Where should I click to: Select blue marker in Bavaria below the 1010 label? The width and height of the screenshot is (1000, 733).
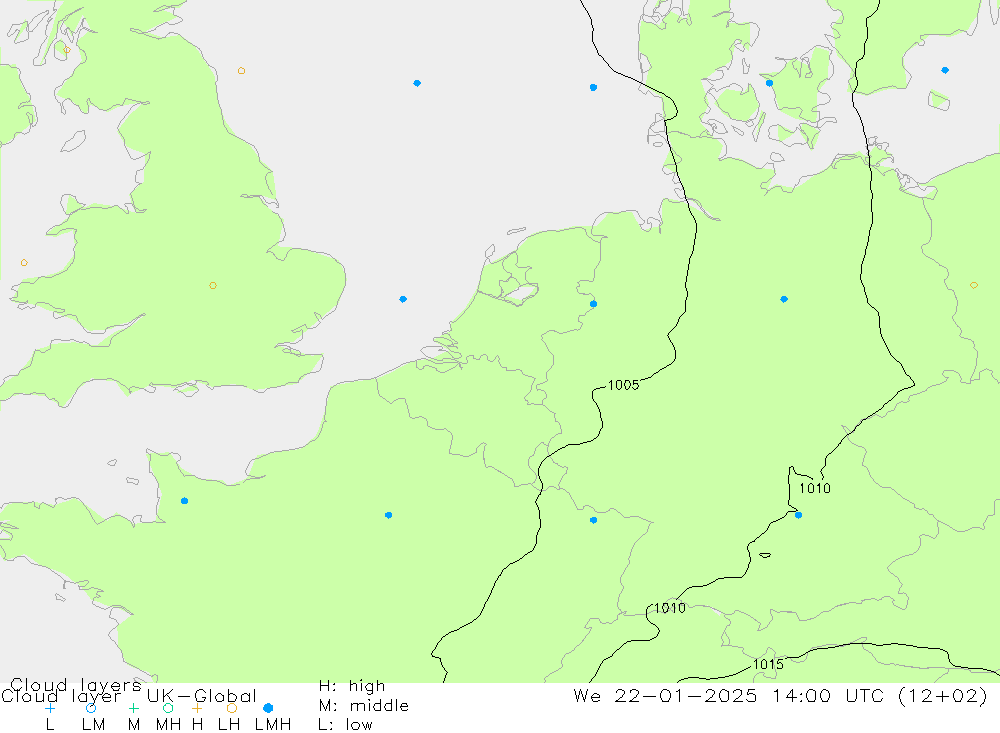tap(798, 515)
